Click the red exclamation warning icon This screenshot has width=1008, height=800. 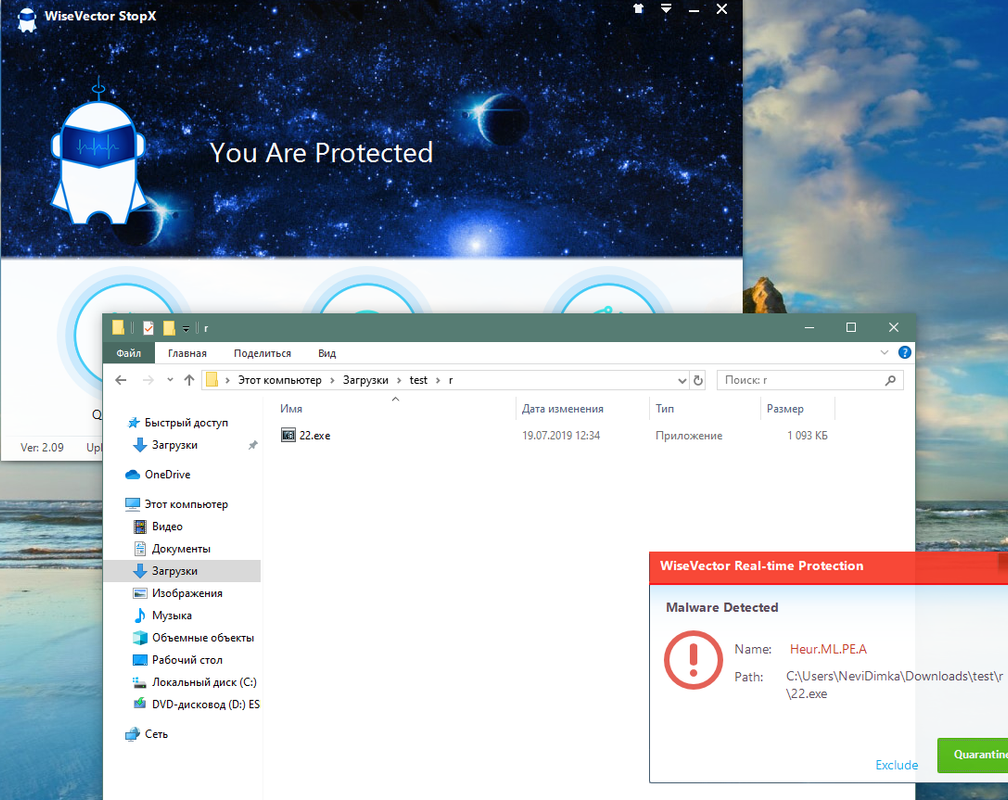point(693,660)
